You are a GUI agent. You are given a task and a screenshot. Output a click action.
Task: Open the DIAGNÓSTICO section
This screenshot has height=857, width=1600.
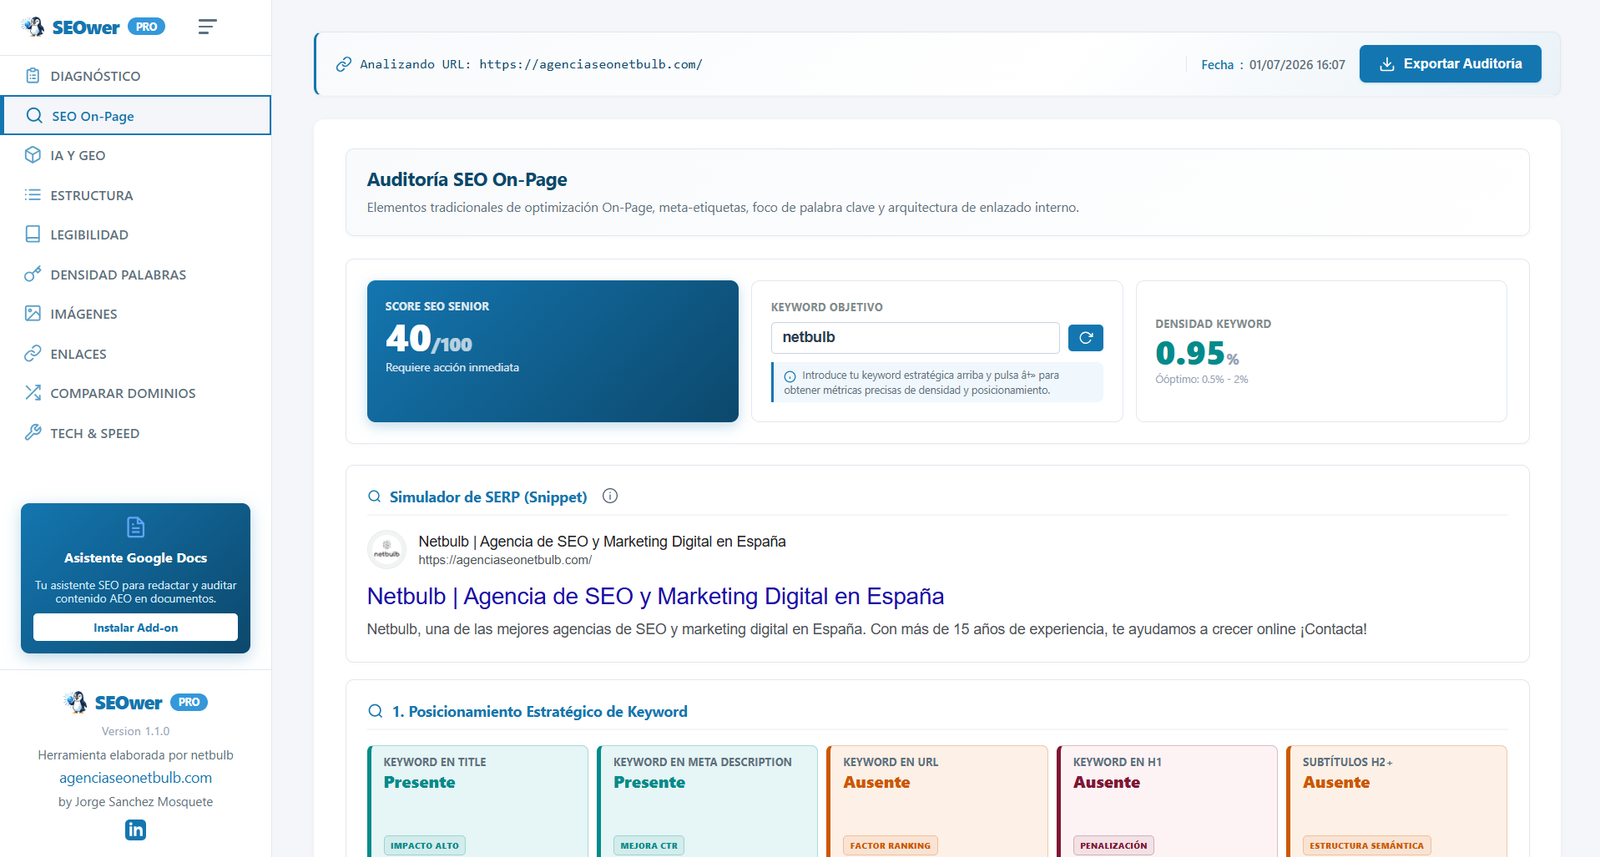point(136,76)
